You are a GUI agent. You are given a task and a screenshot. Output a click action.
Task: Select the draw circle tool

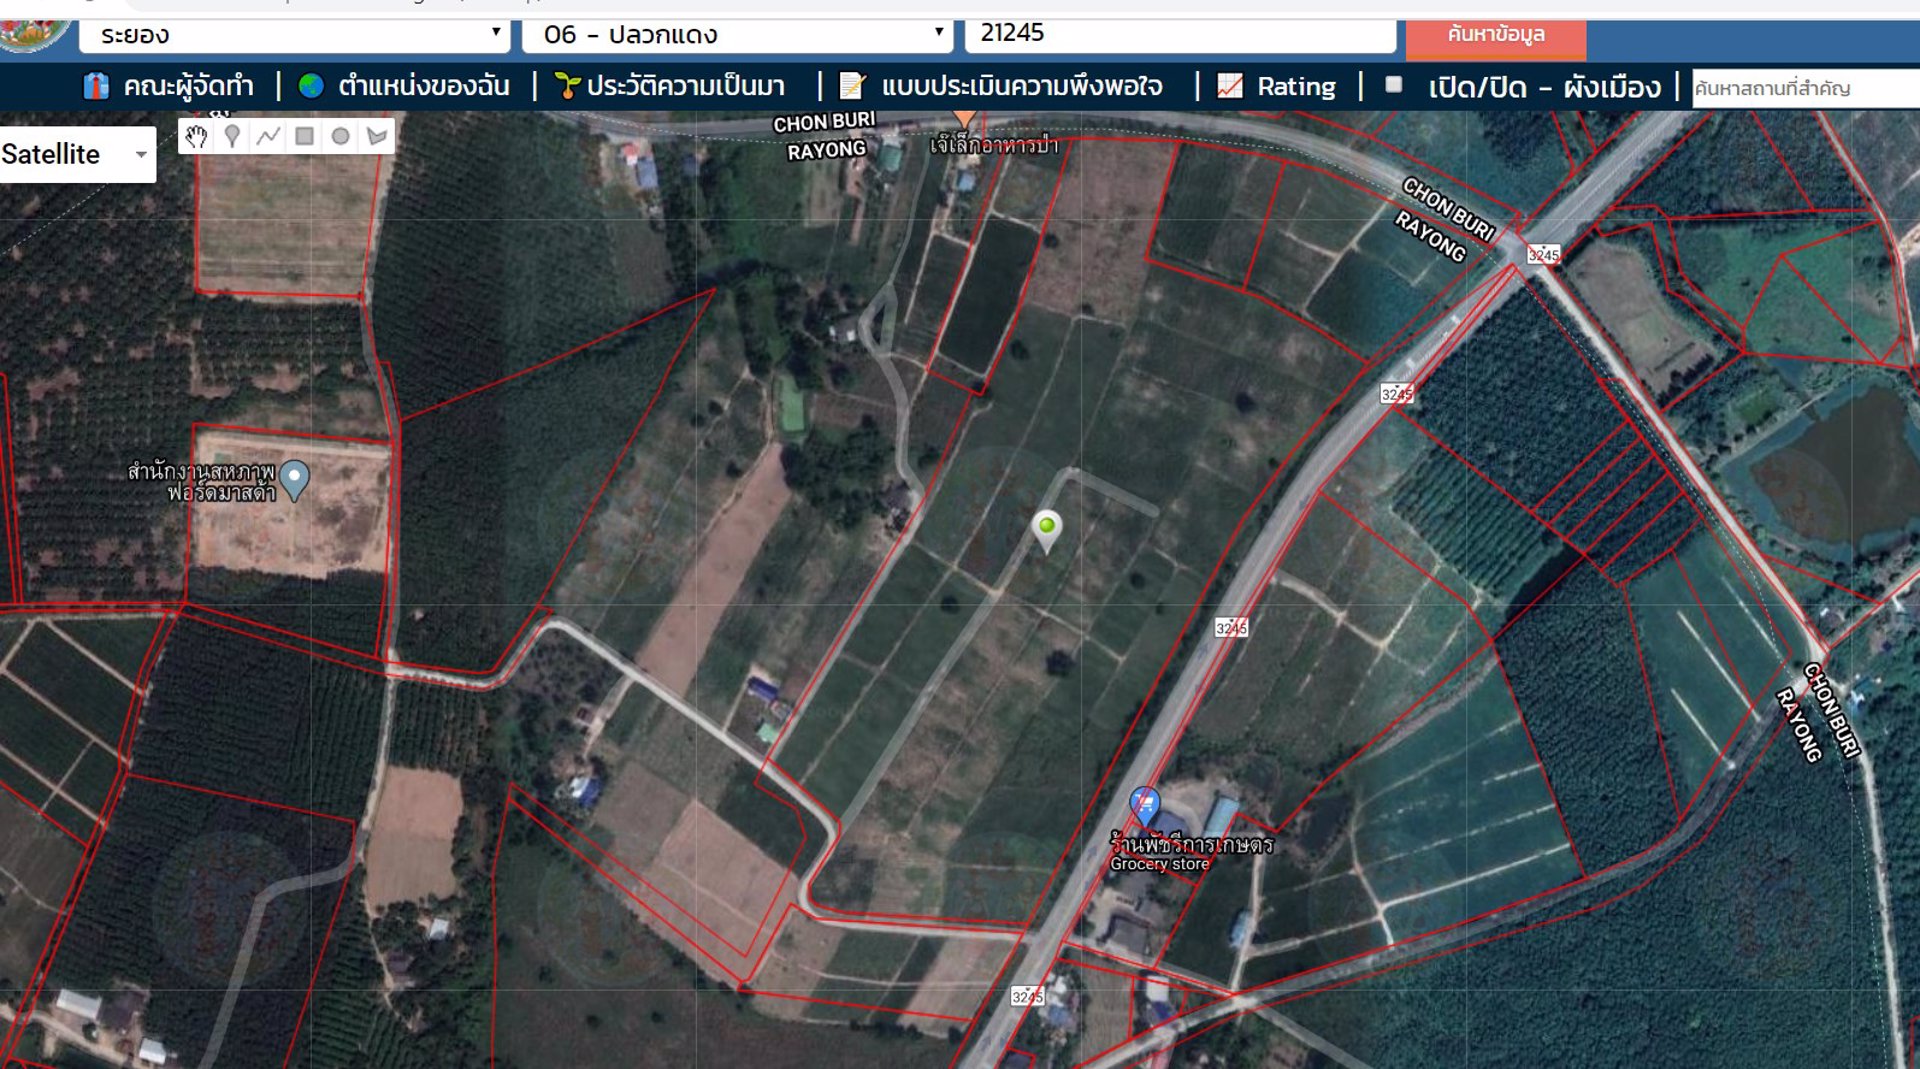tap(340, 137)
